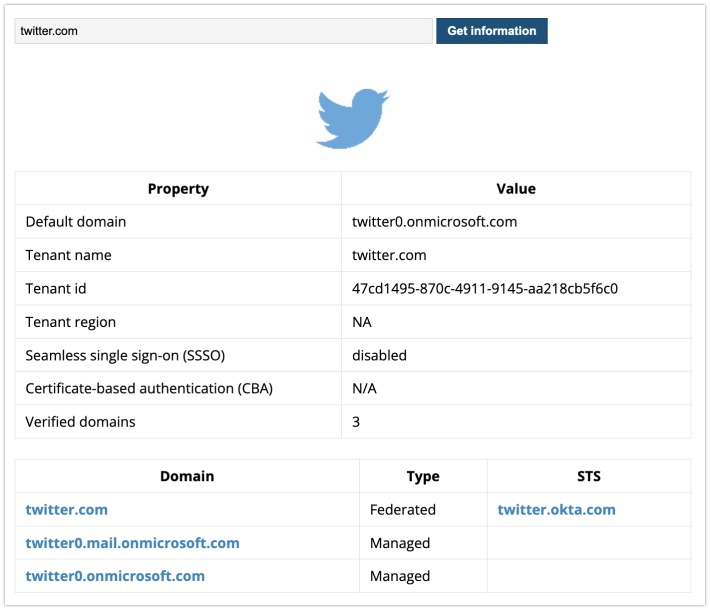Viewport: 710px width, 610px height.
Task: Click the tenant region value NA
Action: (x=362, y=322)
